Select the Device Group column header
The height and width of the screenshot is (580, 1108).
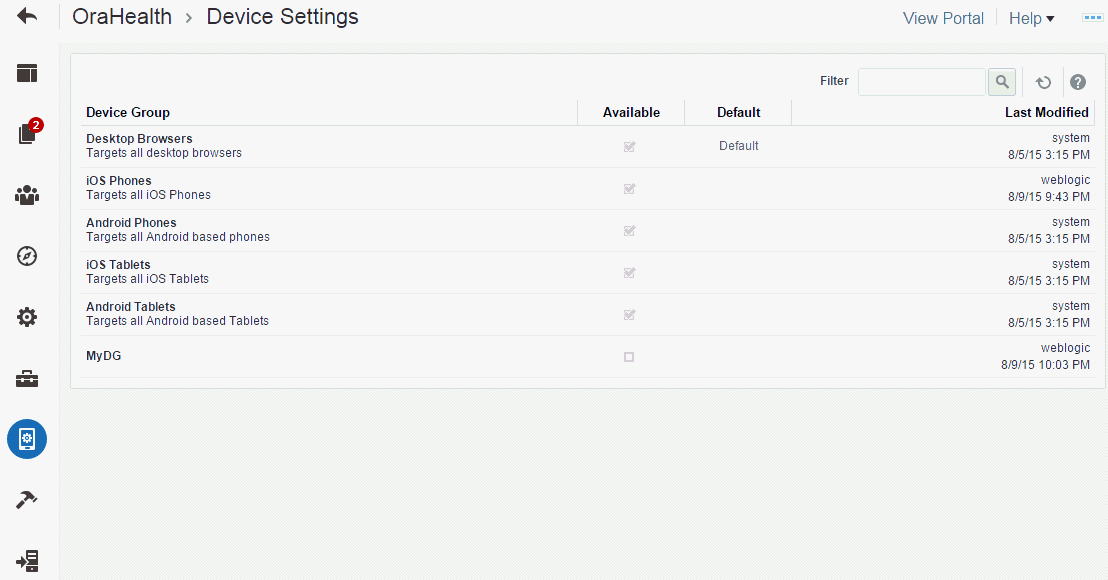(128, 112)
